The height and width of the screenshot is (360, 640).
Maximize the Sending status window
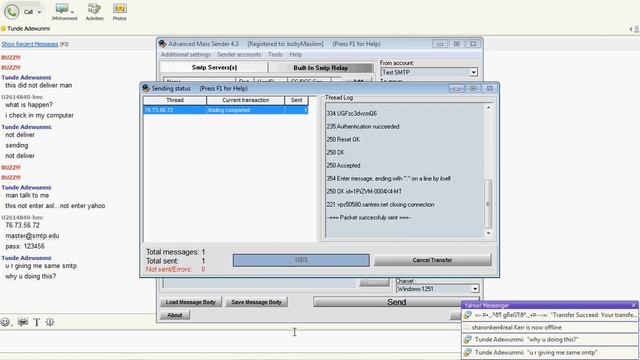(x=473, y=88)
